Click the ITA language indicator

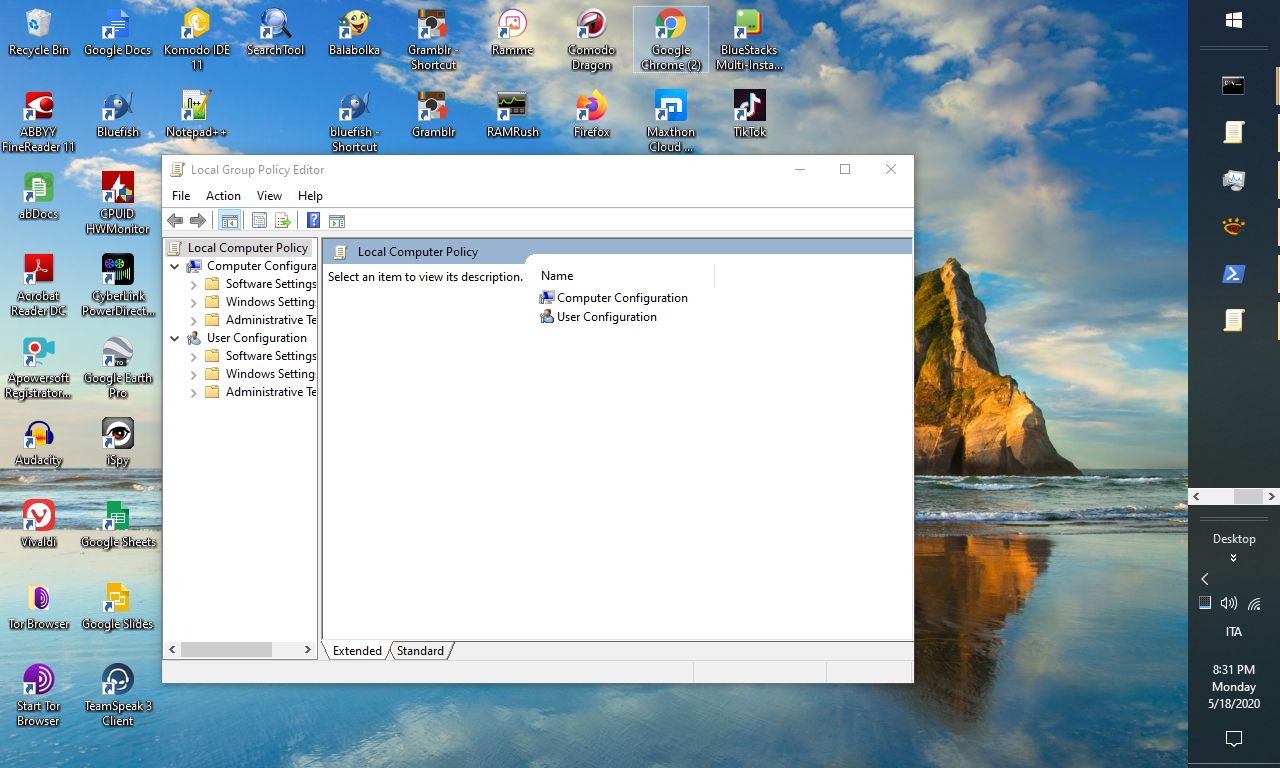point(1233,632)
